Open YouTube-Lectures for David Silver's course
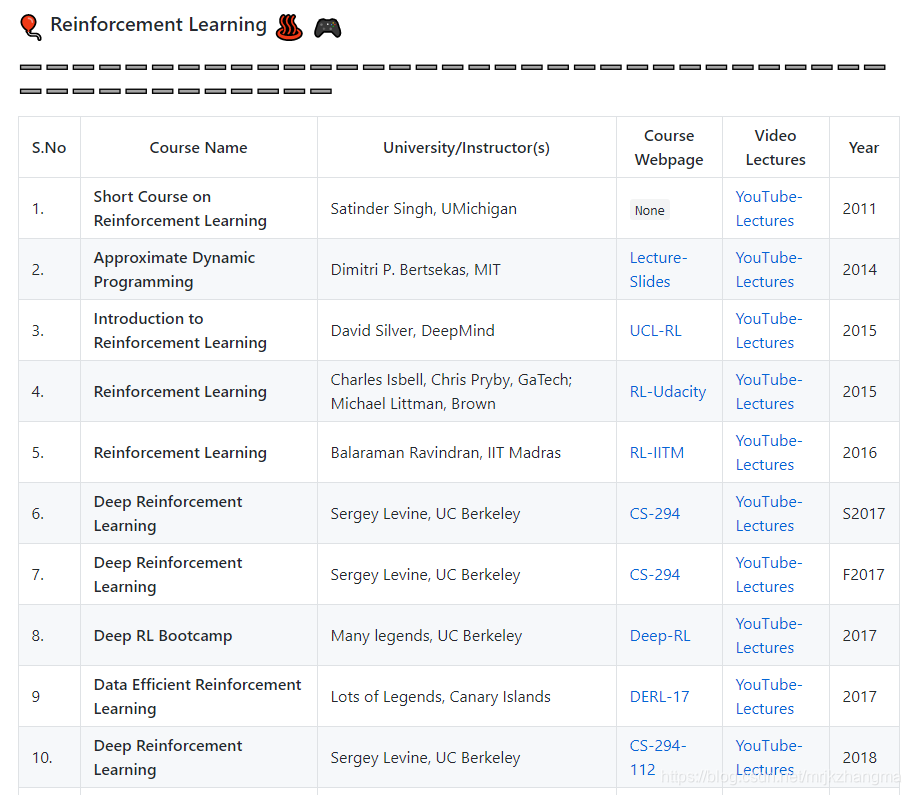The image size is (911, 795). click(x=769, y=331)
